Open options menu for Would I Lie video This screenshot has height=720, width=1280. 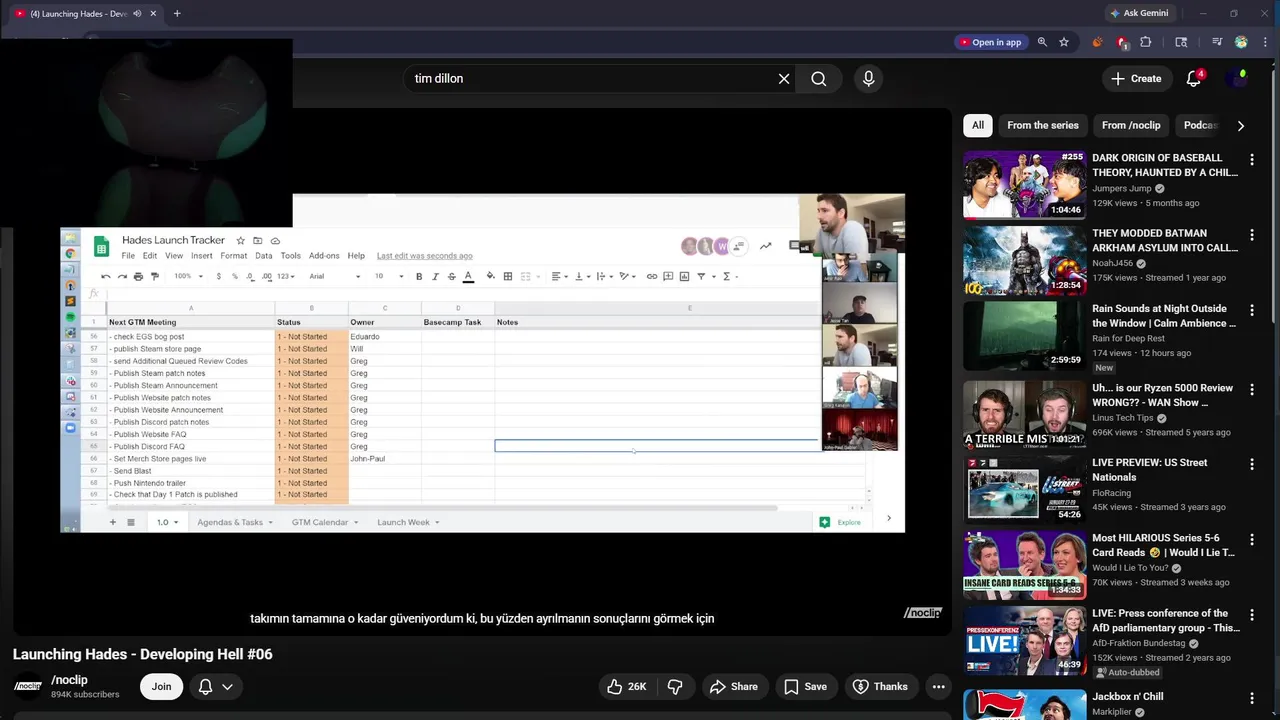click(x=1251, y=540)
